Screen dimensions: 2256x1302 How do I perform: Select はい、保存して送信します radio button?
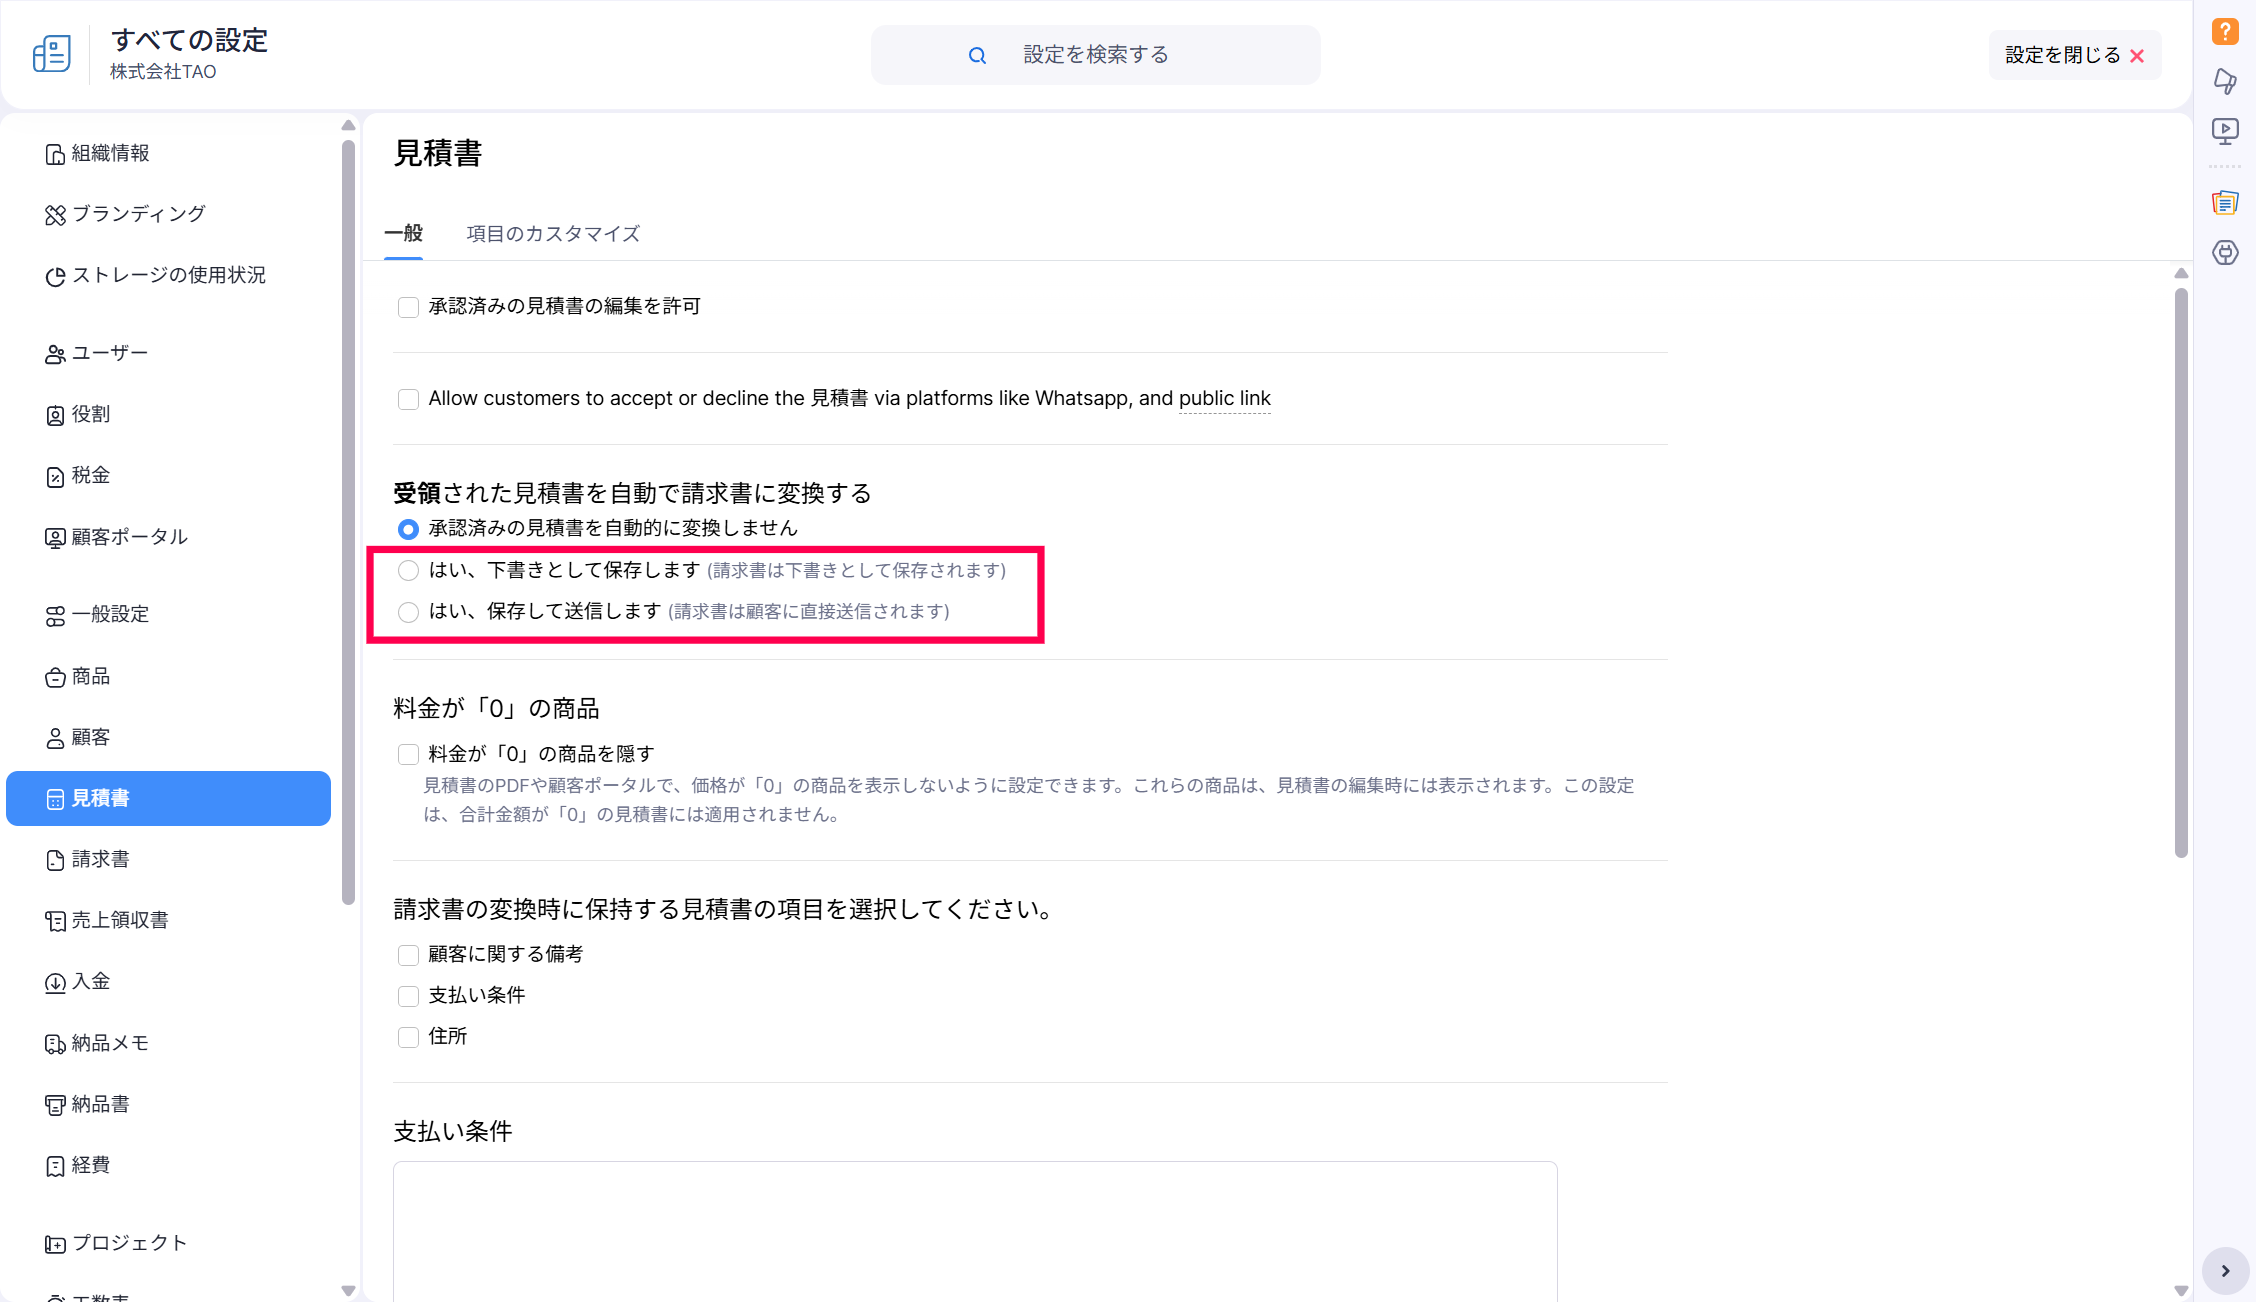point(408,612)
